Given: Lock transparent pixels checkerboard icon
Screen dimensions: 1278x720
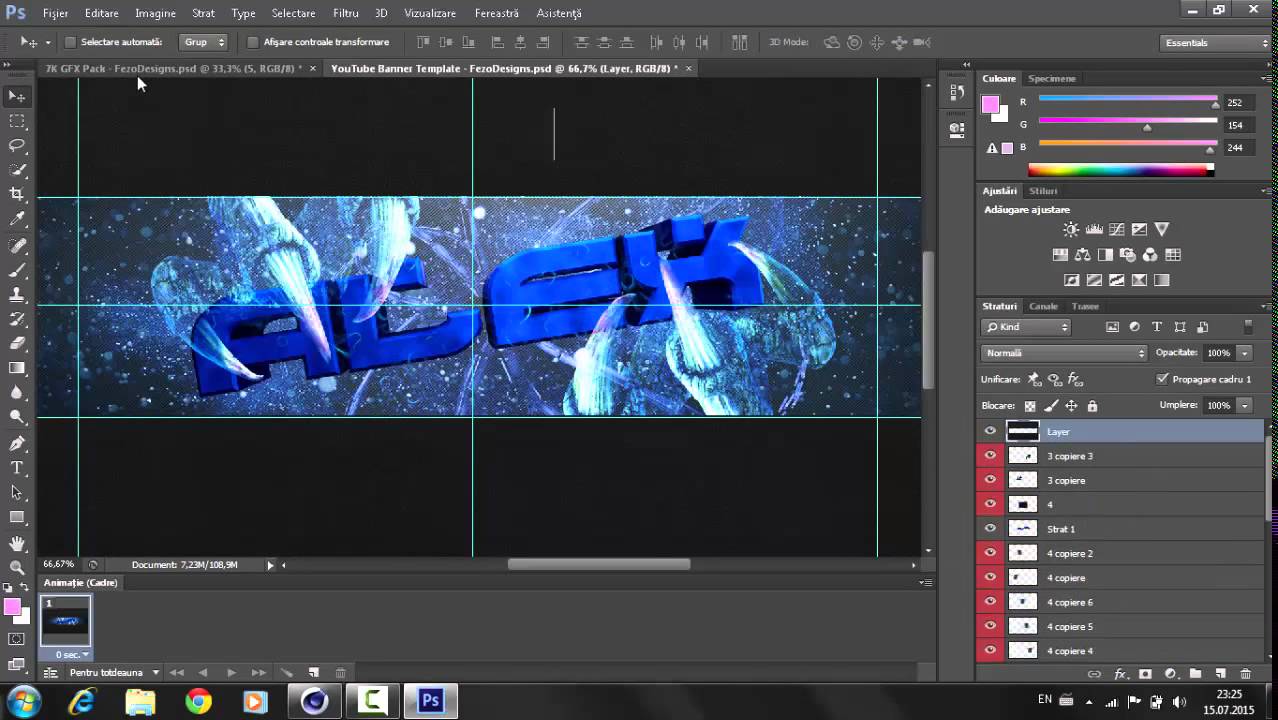Looking at the screenshot, I should 1030,406.
